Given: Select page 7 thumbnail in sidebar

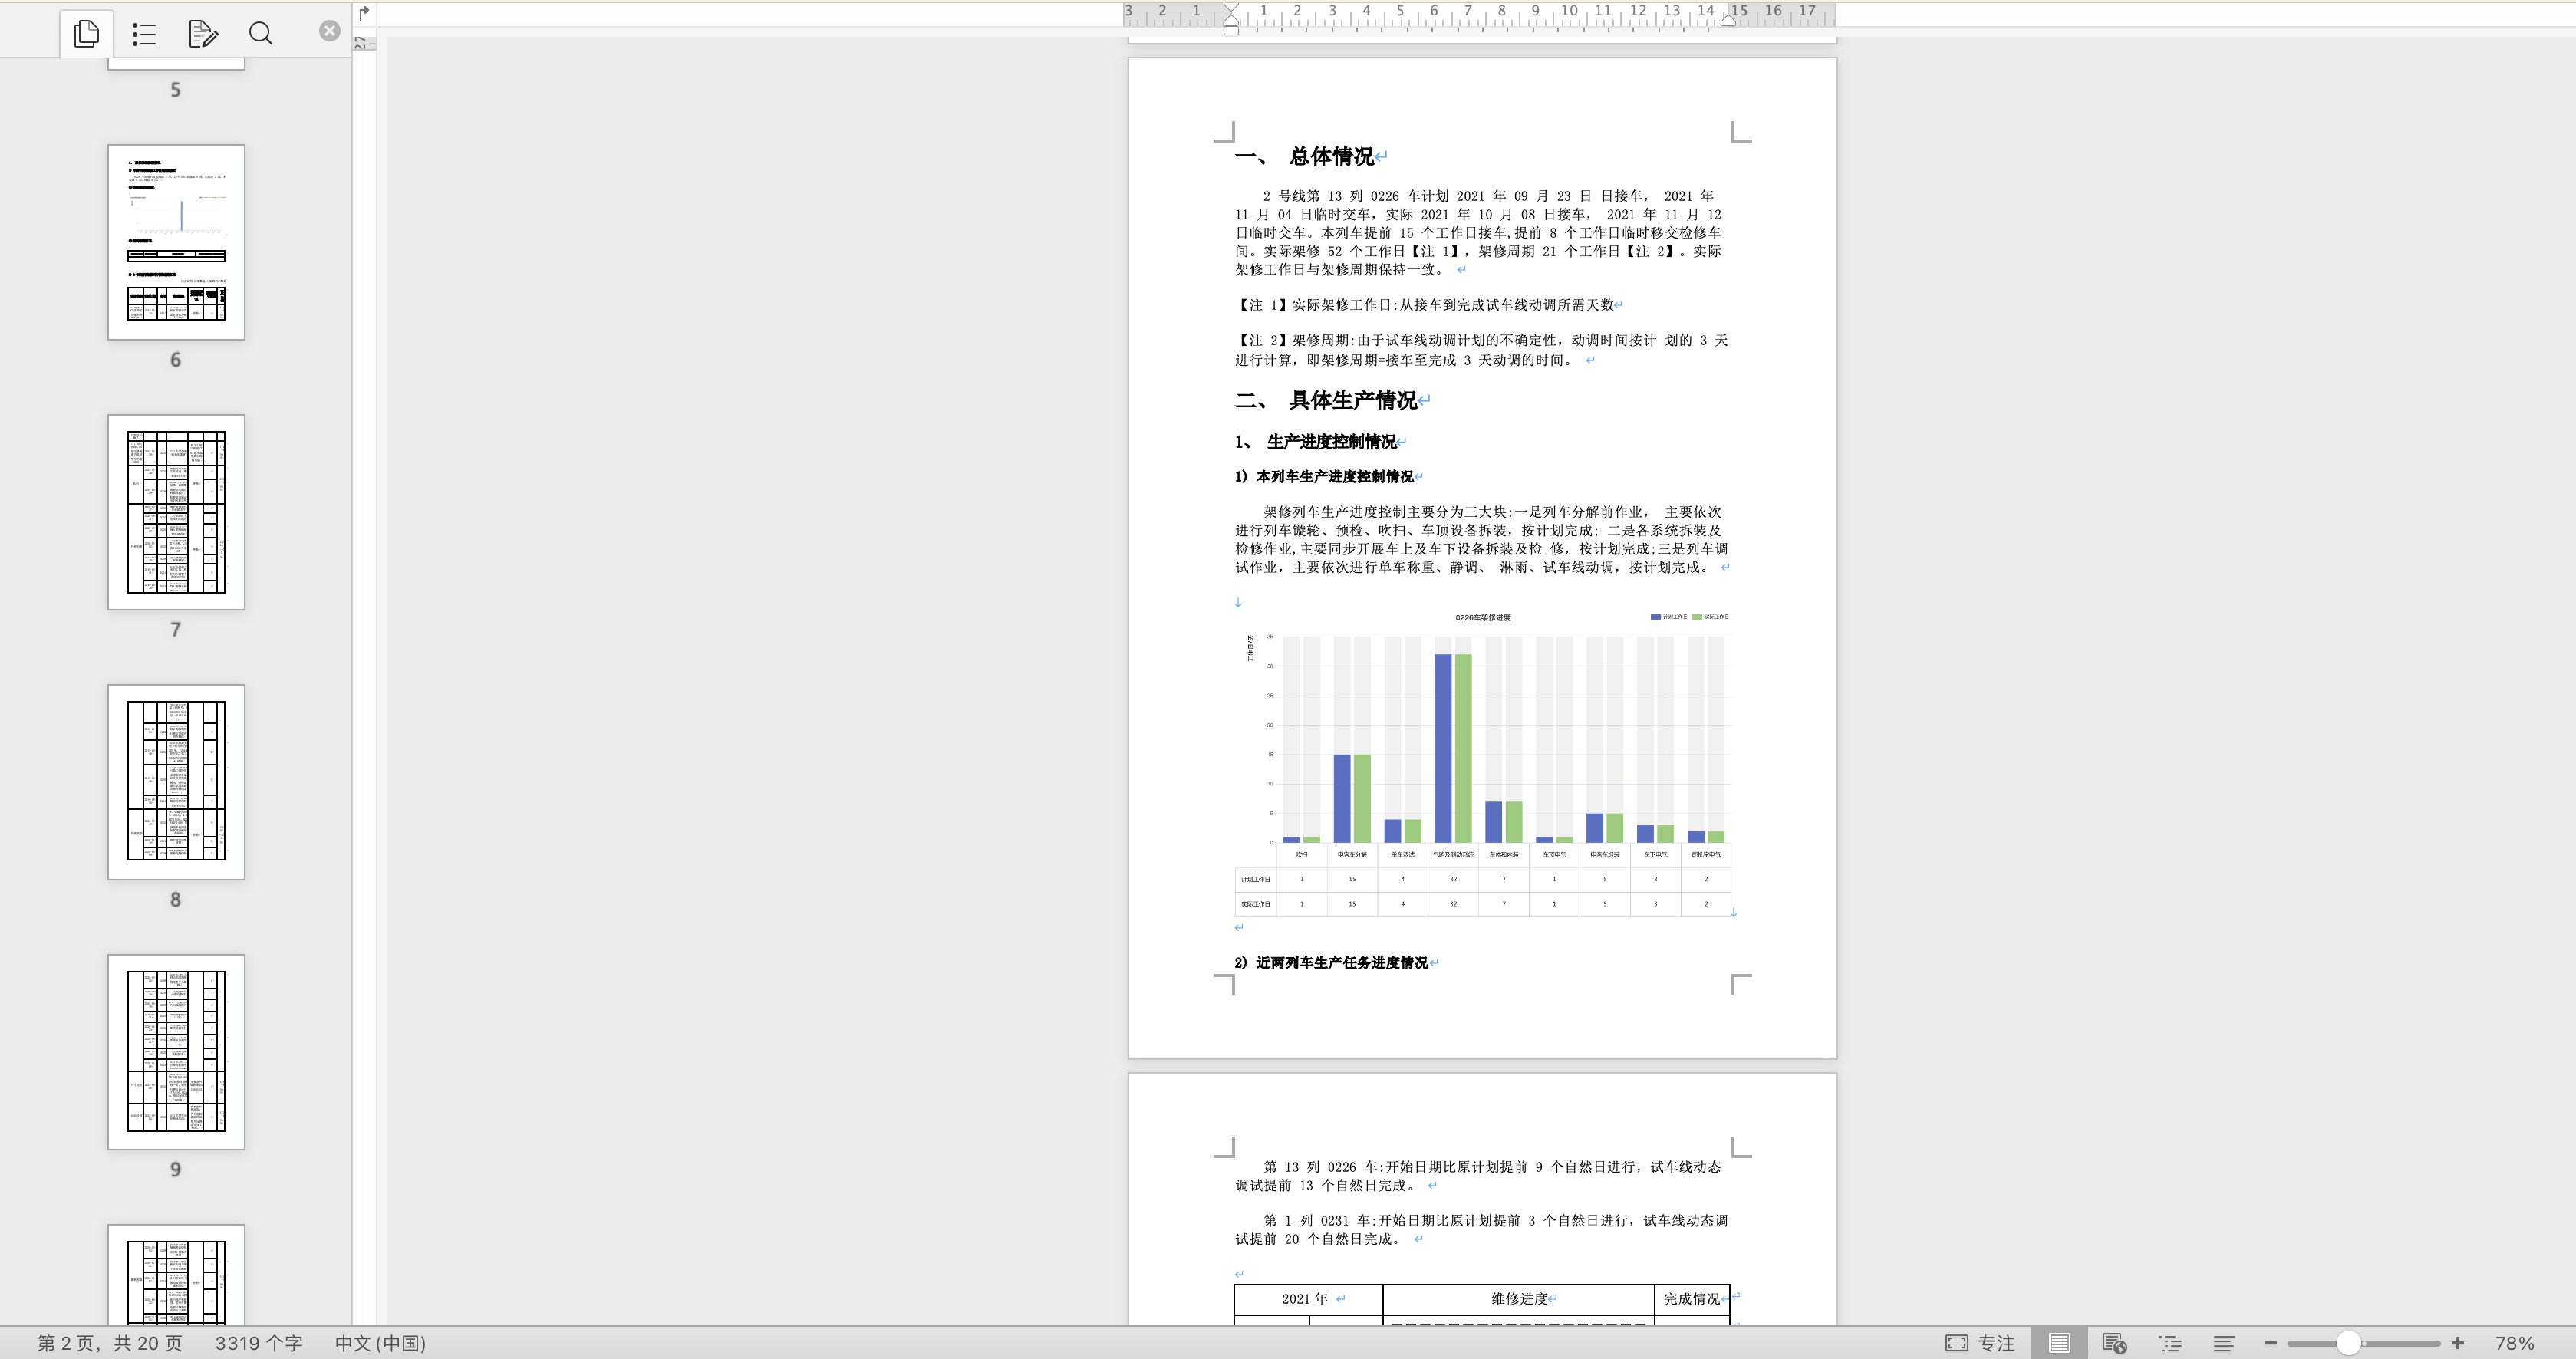Looking at the screenshot, I should (176, 512).
